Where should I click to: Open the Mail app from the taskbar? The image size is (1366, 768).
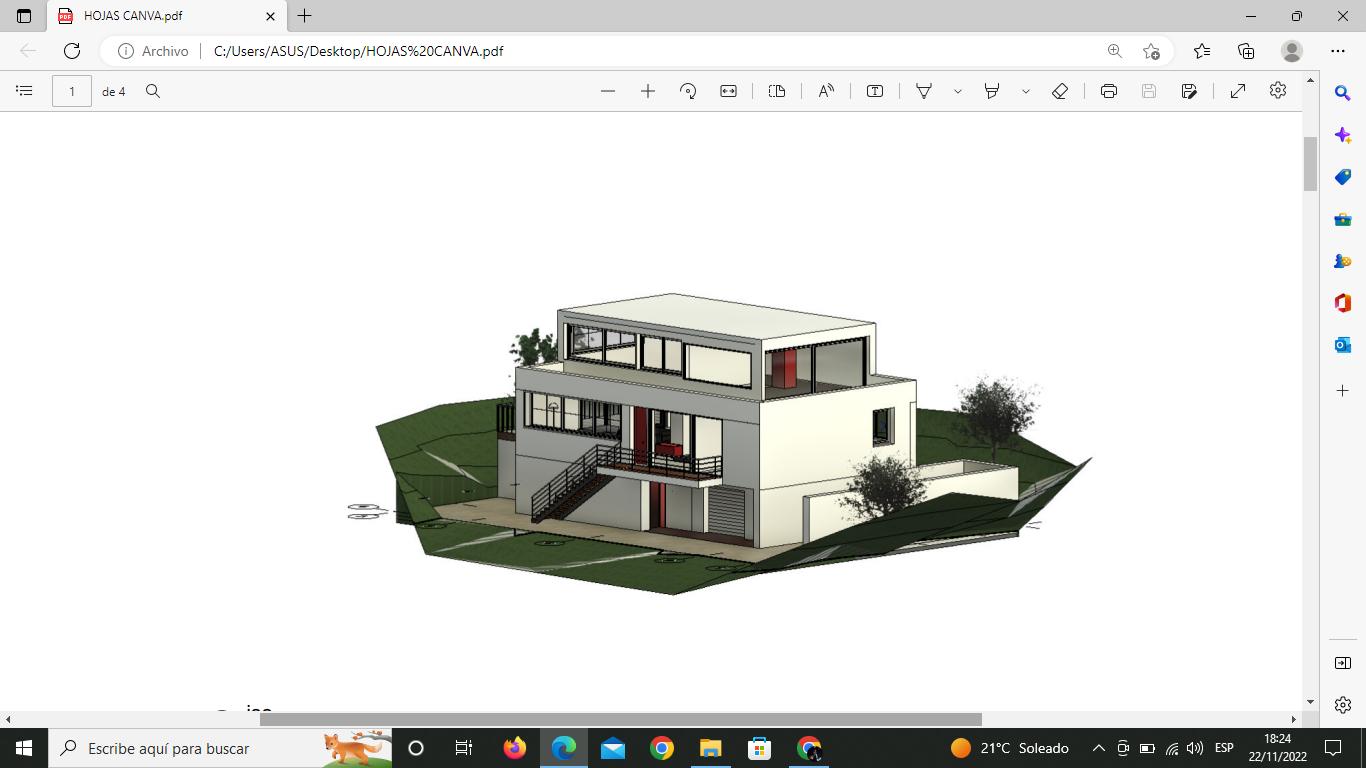pos(613,748)
